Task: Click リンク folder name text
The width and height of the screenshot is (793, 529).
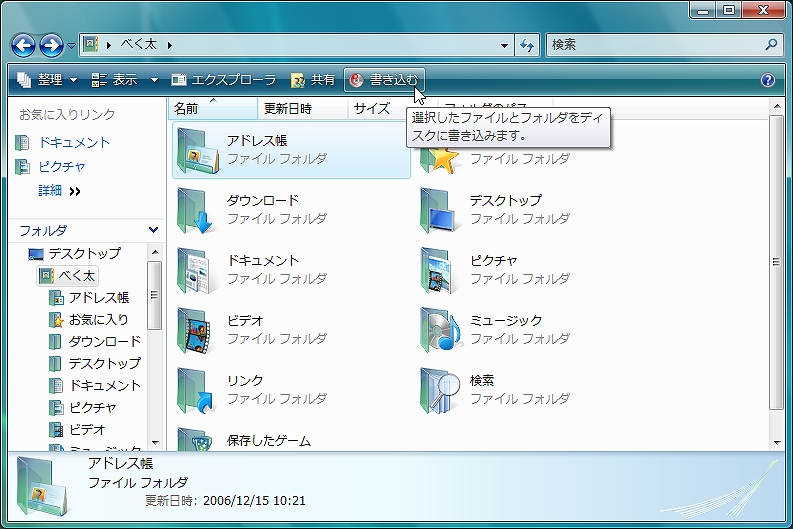Action: point(245,381)
